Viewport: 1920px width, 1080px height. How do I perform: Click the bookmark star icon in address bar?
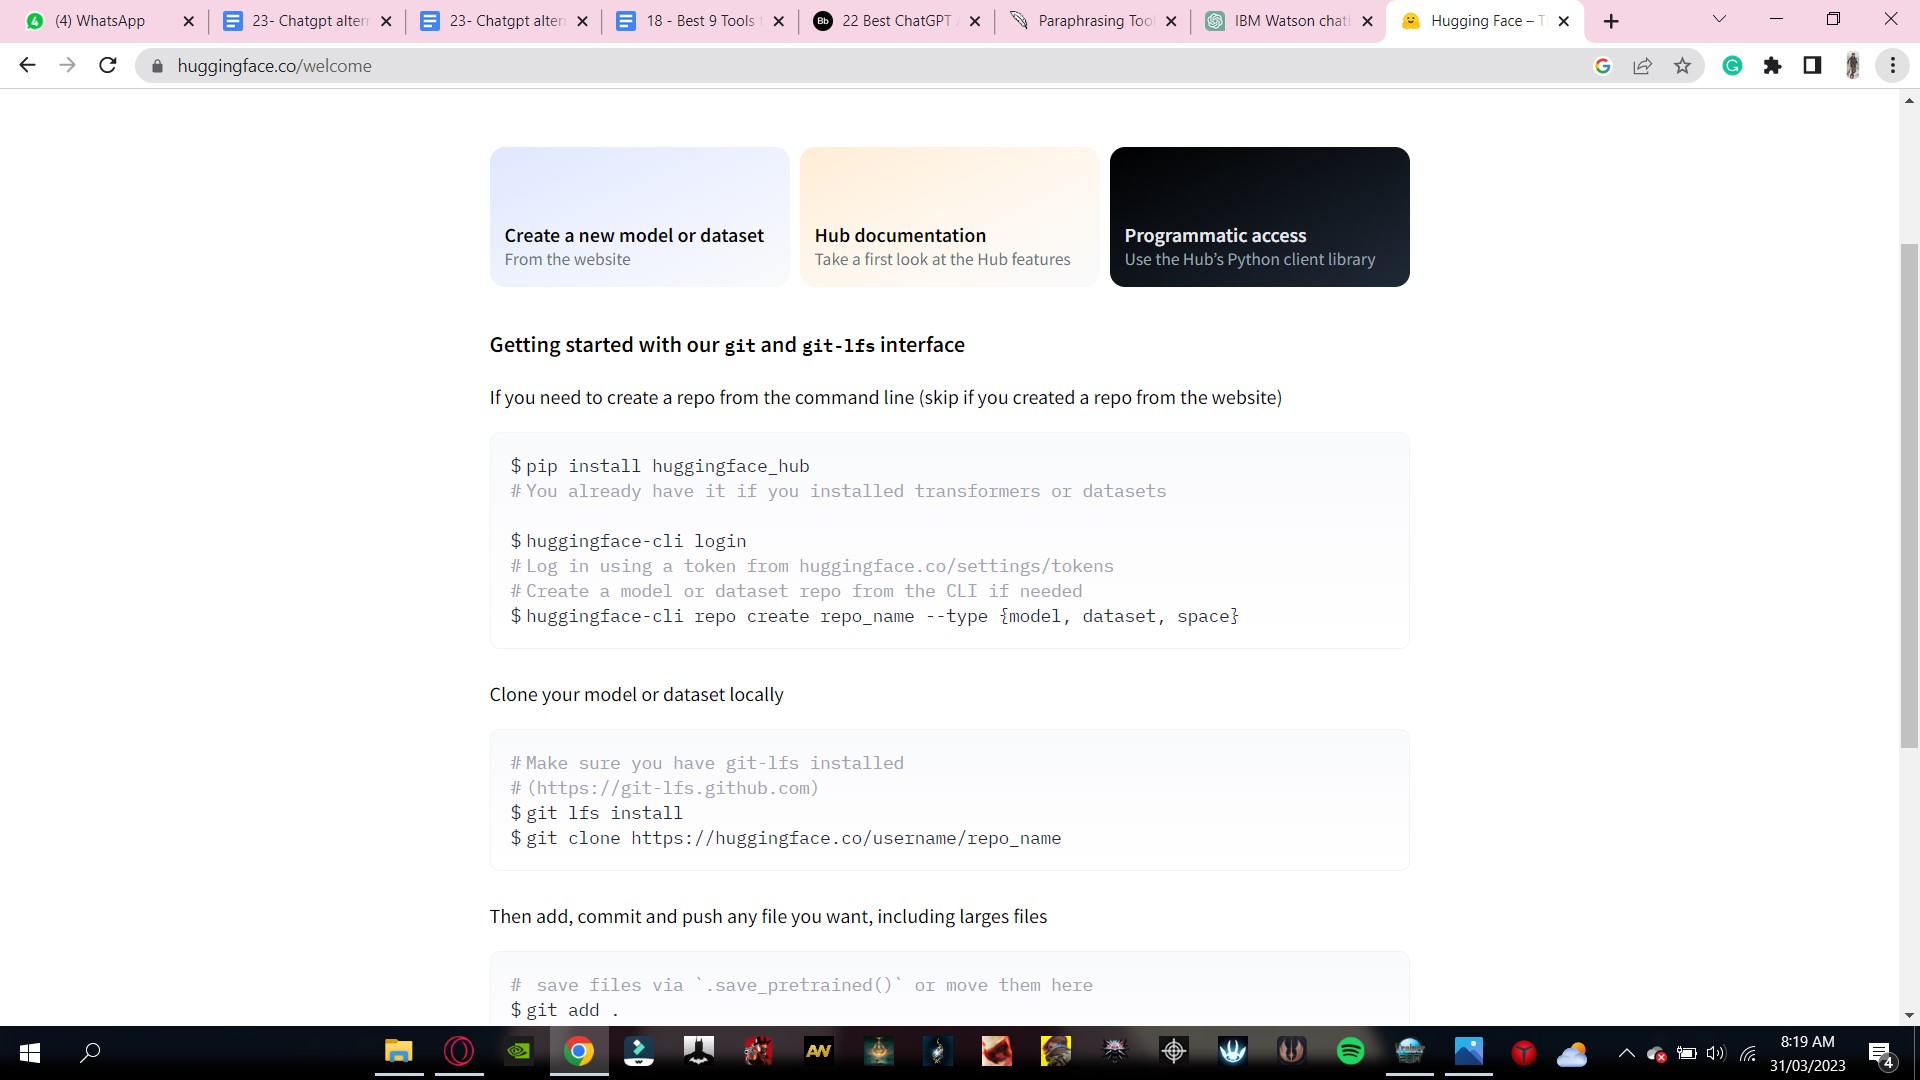click(x=1684, y=66)
